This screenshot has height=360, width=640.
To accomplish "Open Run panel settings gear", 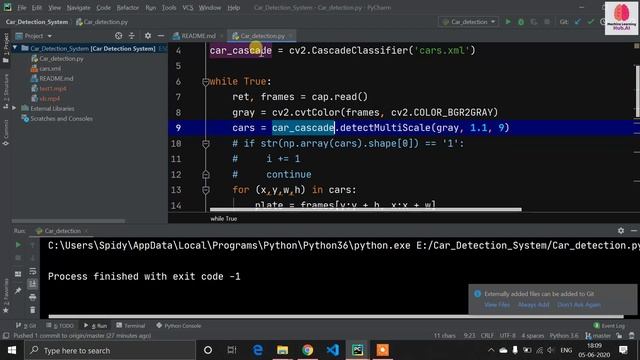I will click(x=621, y=231).
